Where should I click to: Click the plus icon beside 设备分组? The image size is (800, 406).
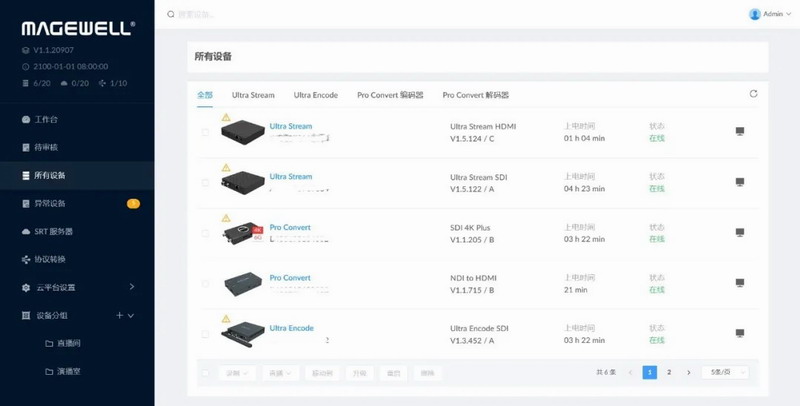pos(119,315)
